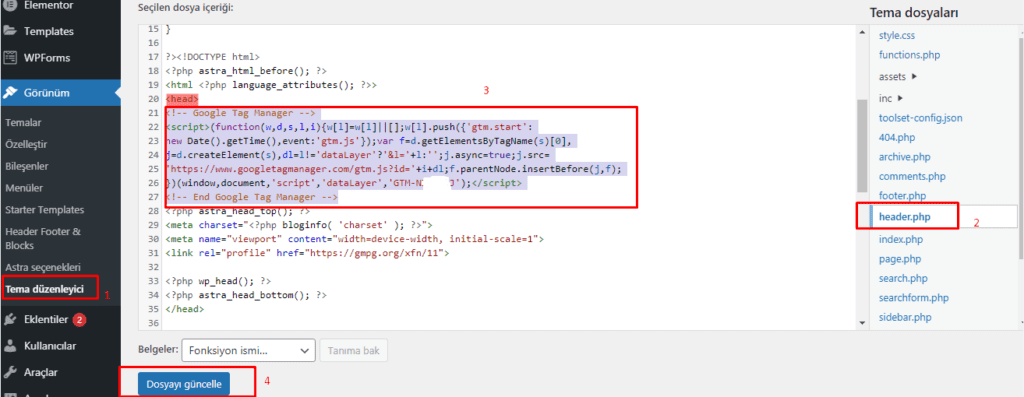Click the WPForms icon

click(x=10, y=57)
